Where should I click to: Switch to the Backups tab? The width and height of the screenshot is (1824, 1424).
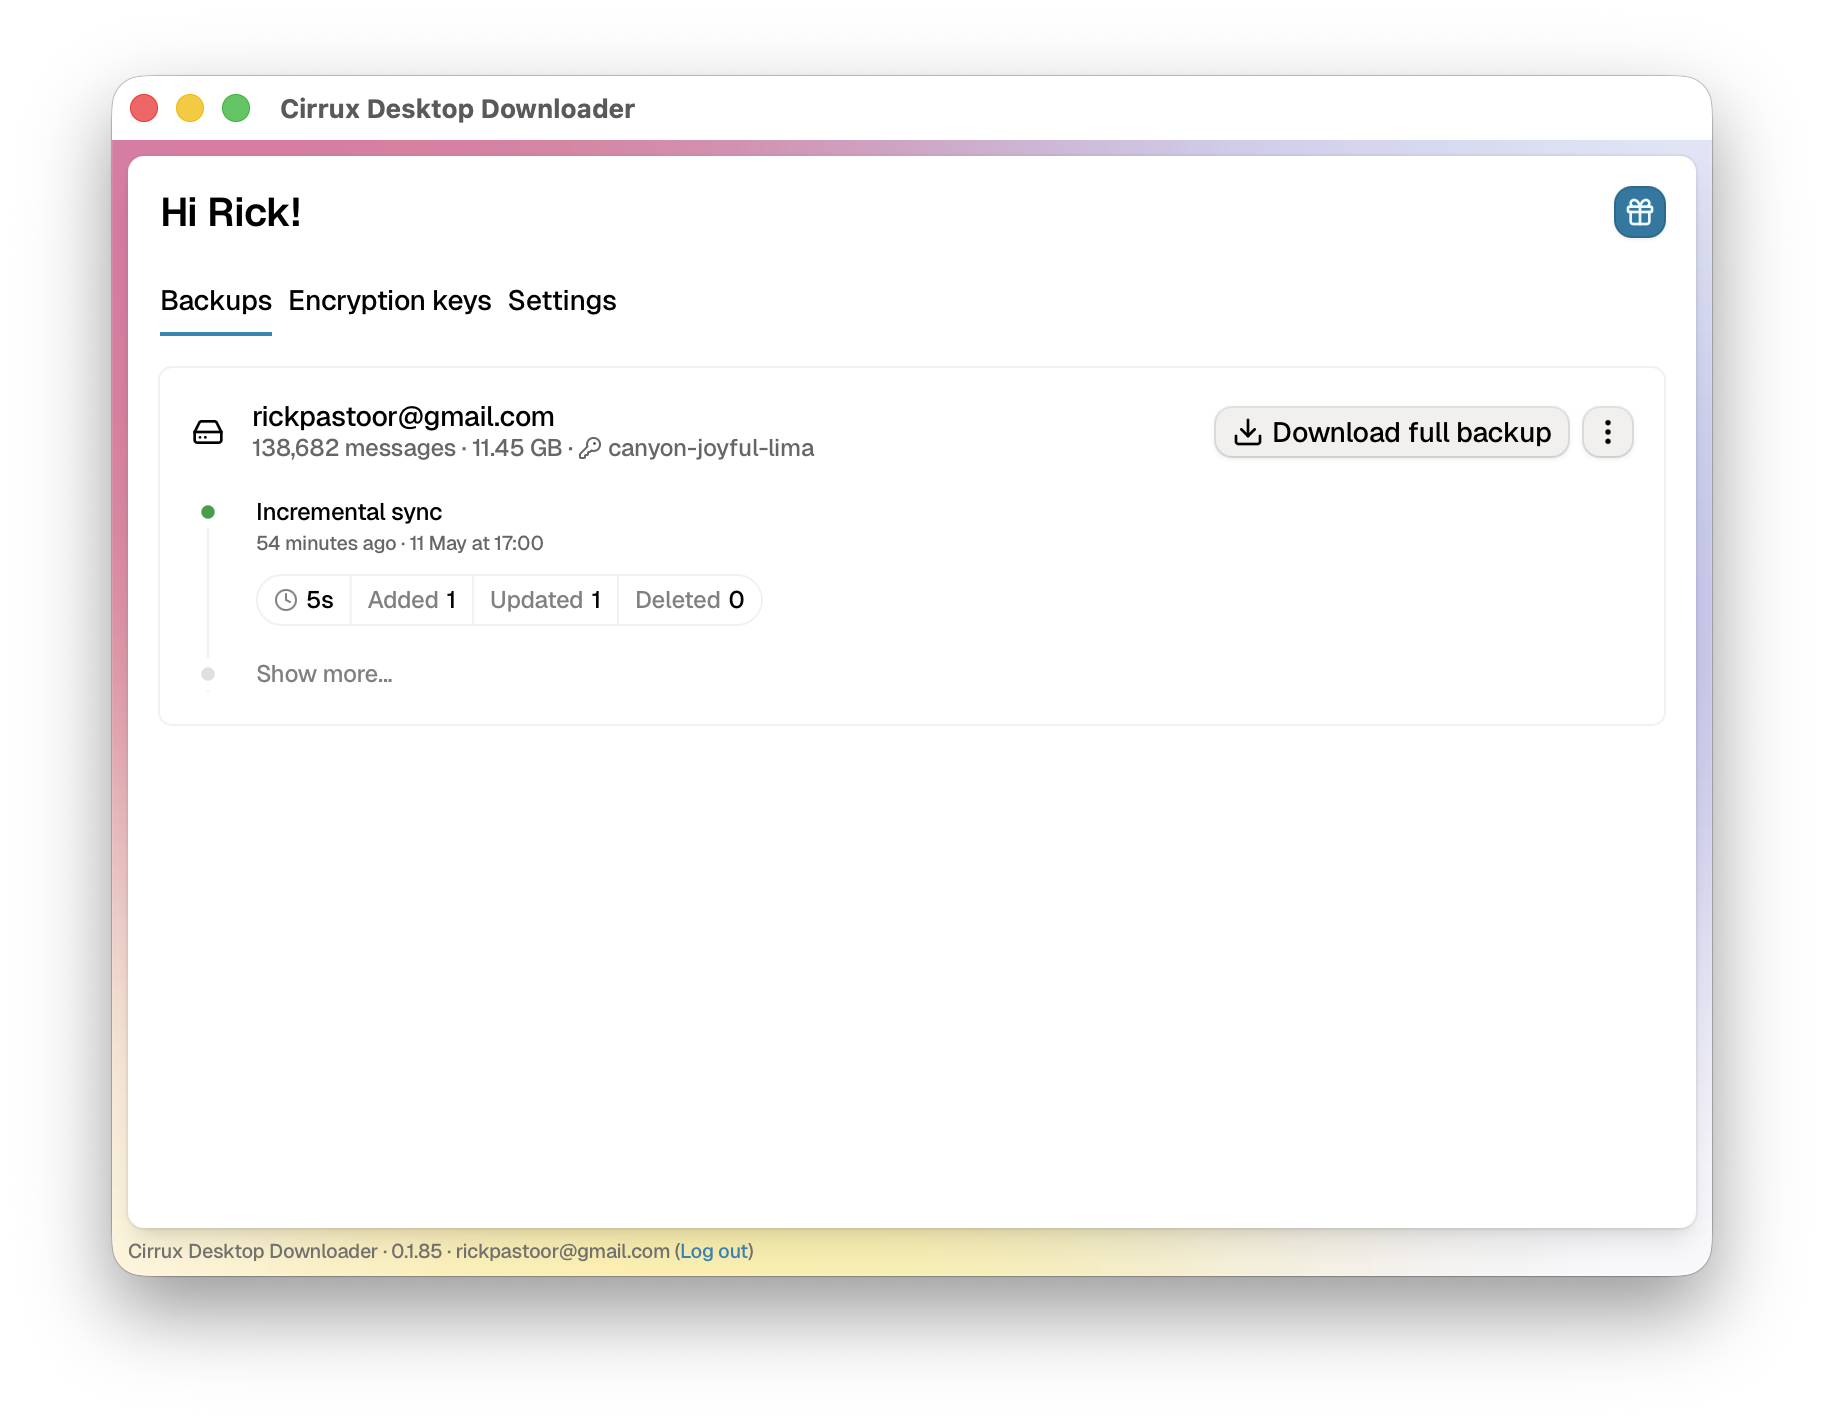pos(216,301)
